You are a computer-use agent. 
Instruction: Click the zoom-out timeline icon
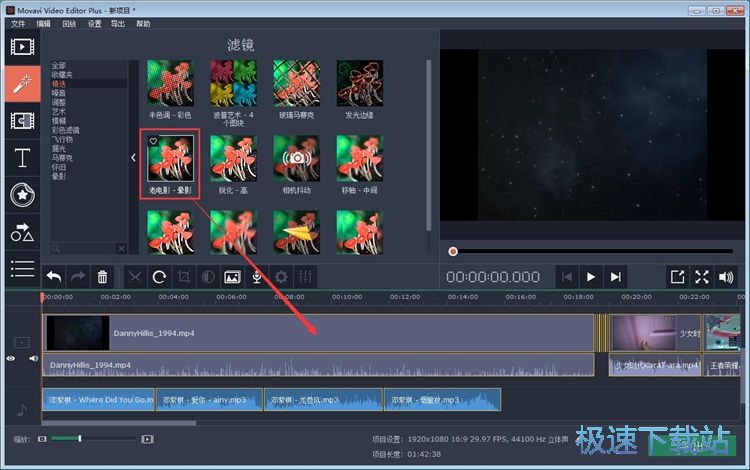coord(43,439)
